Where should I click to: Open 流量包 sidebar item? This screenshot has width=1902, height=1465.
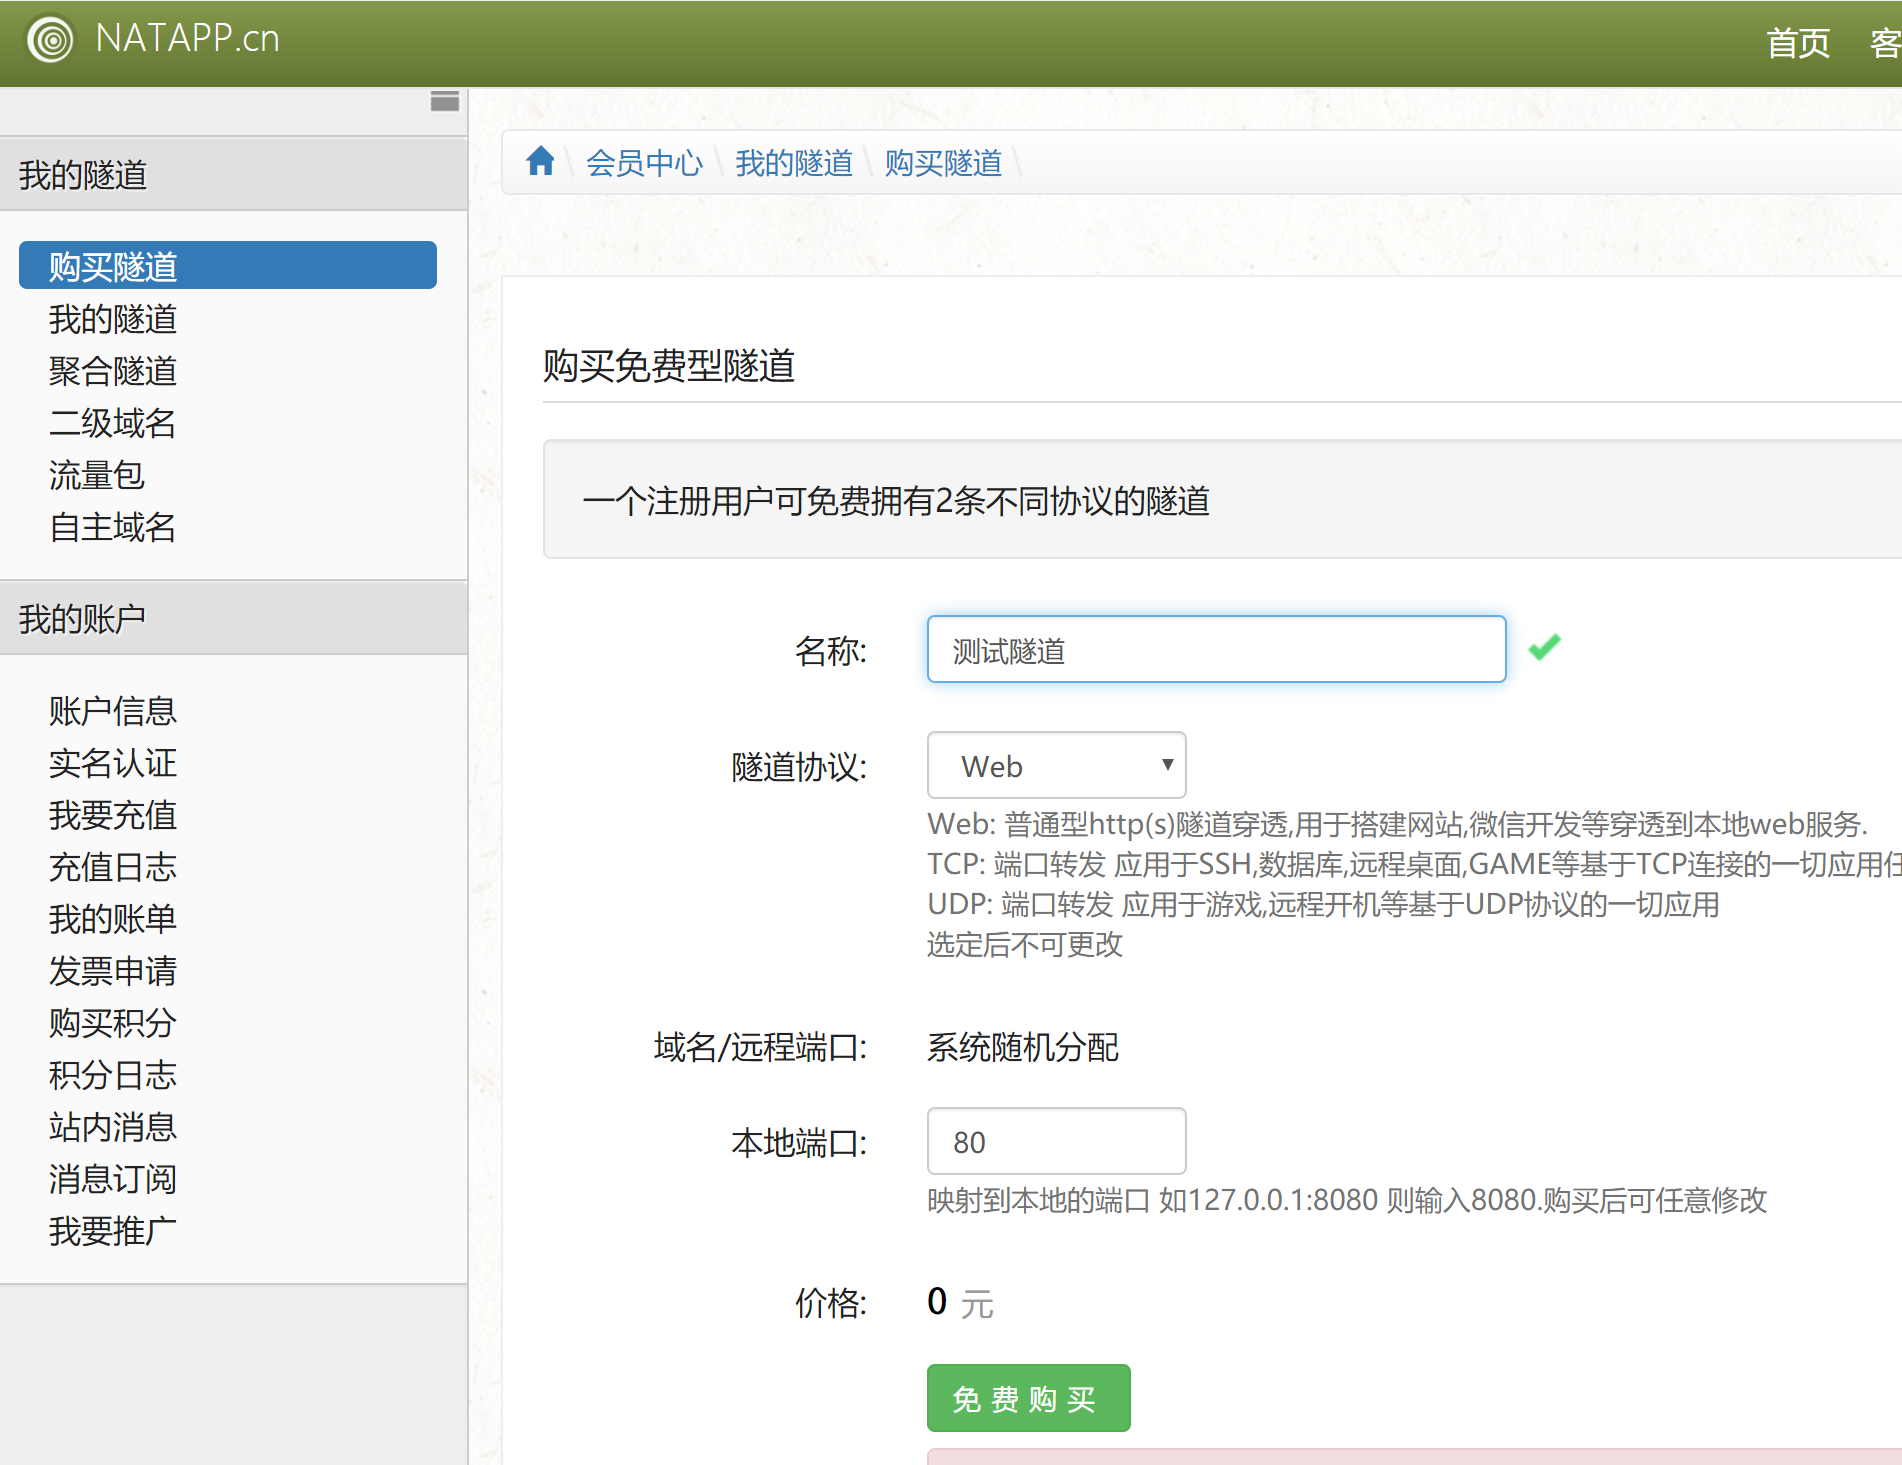(x=97, y=475)
